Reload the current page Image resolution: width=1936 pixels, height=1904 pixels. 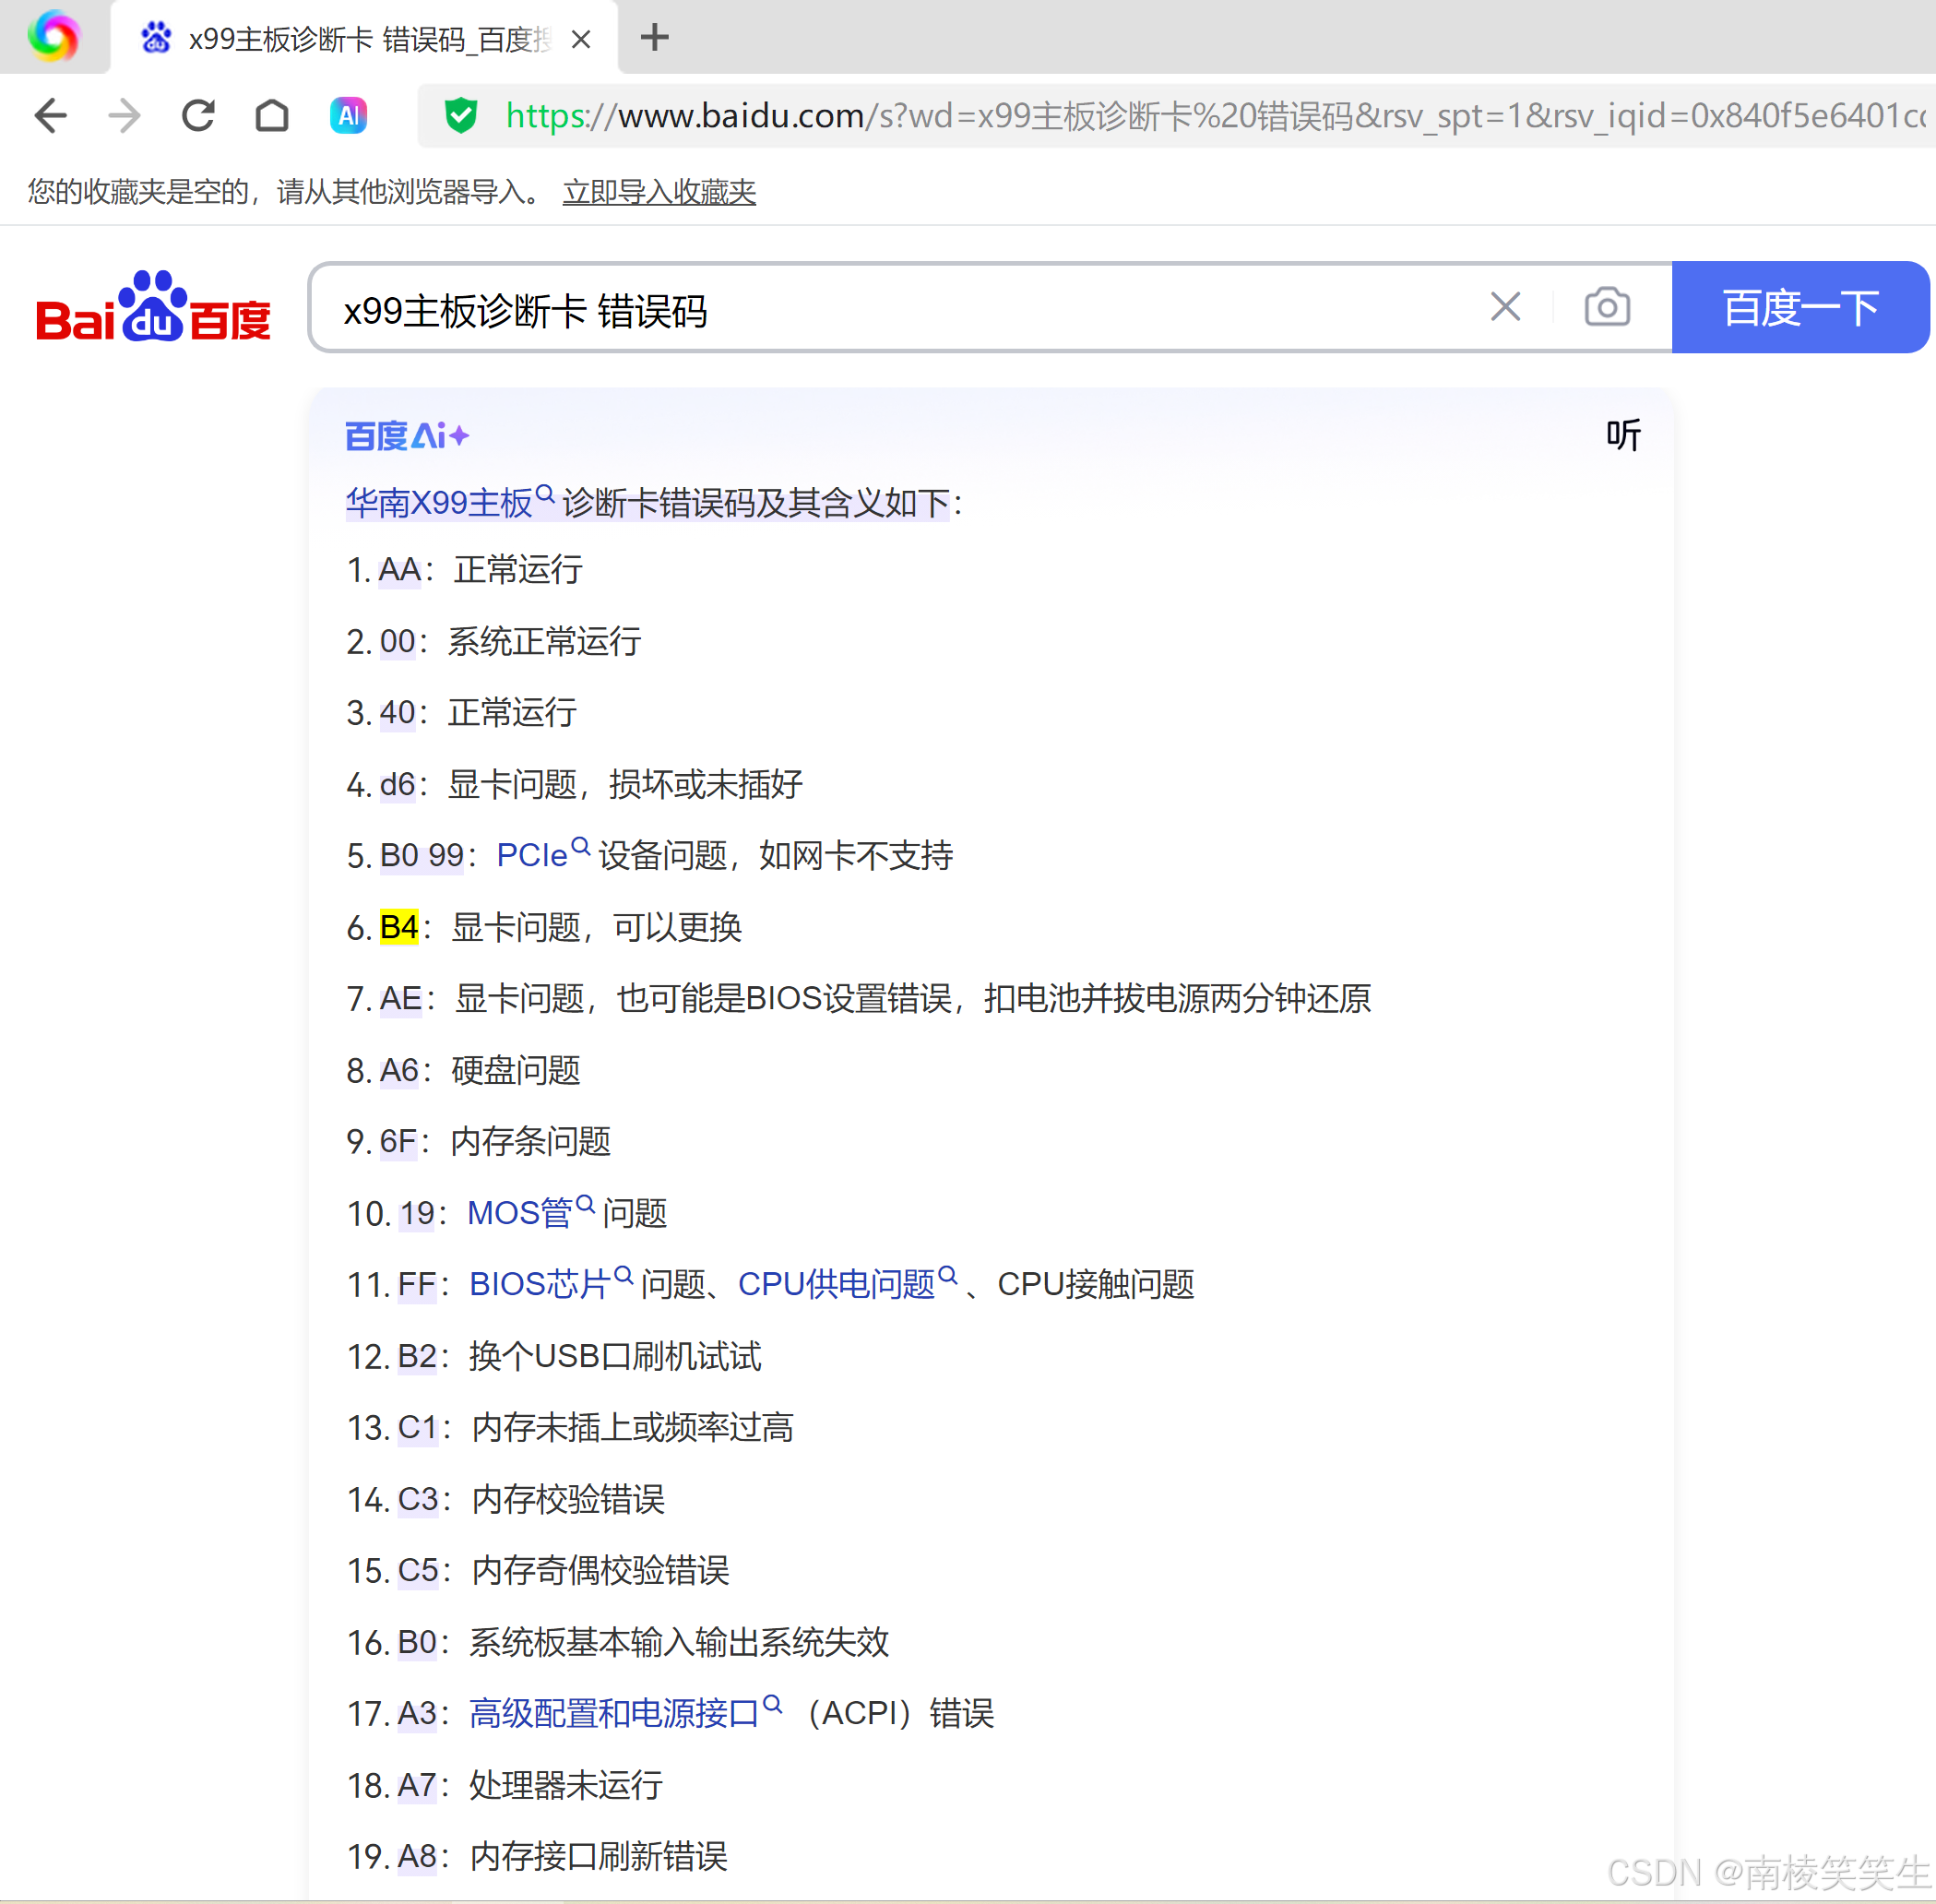(x=198, y=116)
